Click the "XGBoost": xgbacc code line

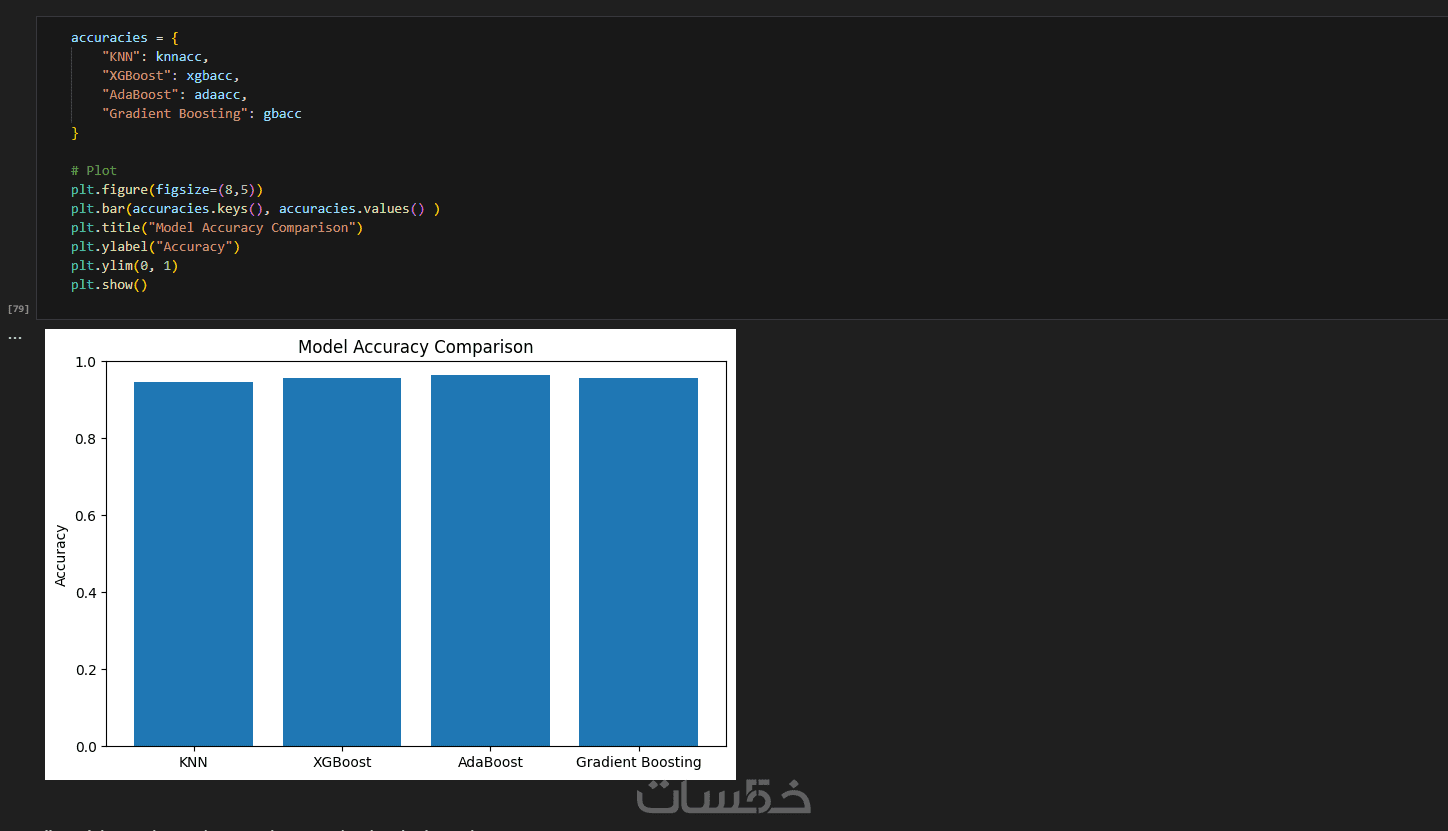click(x=171, y=76)
